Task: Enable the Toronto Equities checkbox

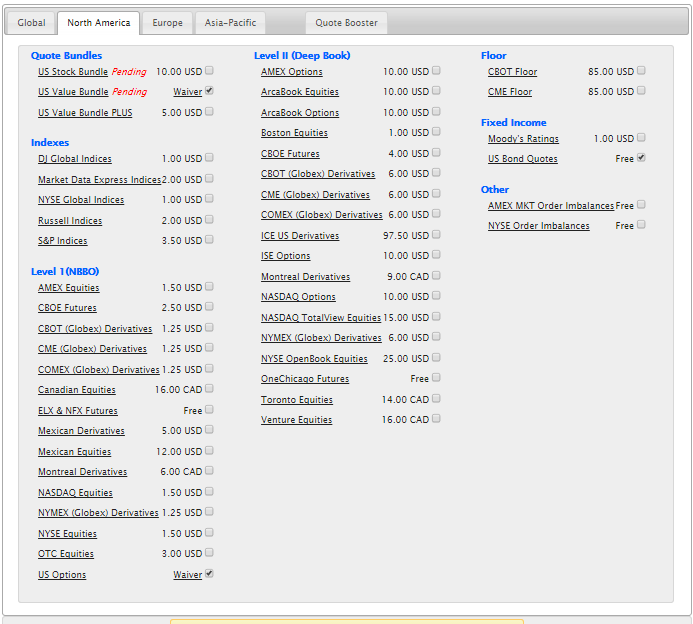Action: 436,399
